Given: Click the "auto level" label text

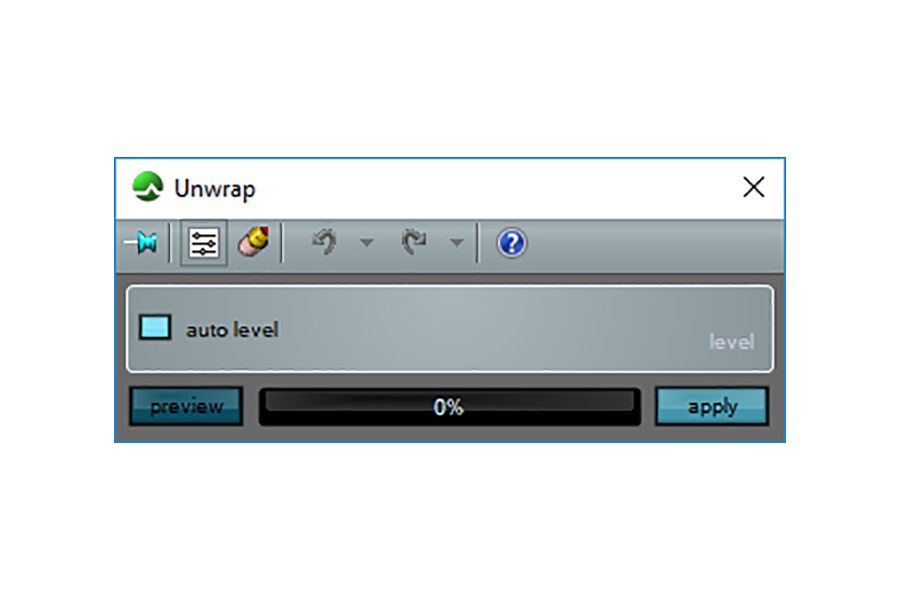Looking at the screenshot, I should [232, 330].
